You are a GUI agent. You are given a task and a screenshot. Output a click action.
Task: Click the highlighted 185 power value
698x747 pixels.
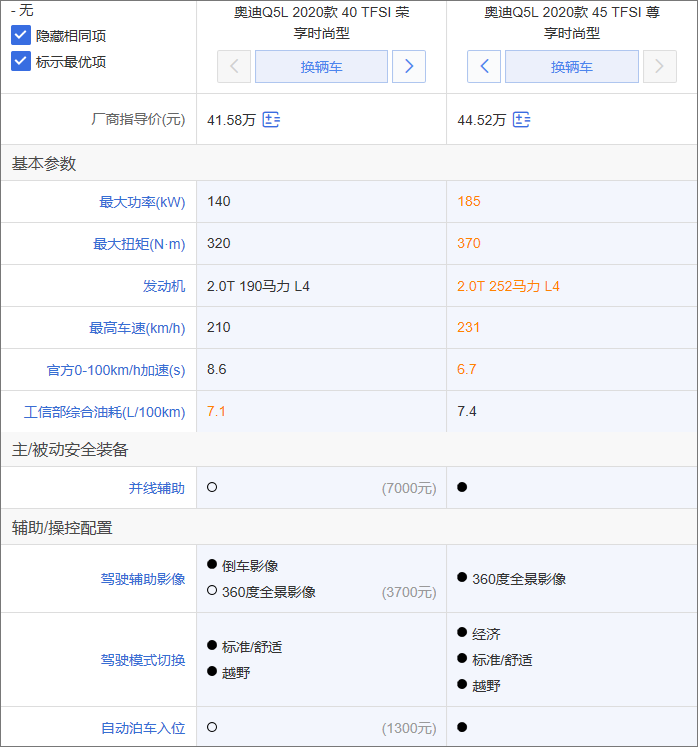point(469,201)
